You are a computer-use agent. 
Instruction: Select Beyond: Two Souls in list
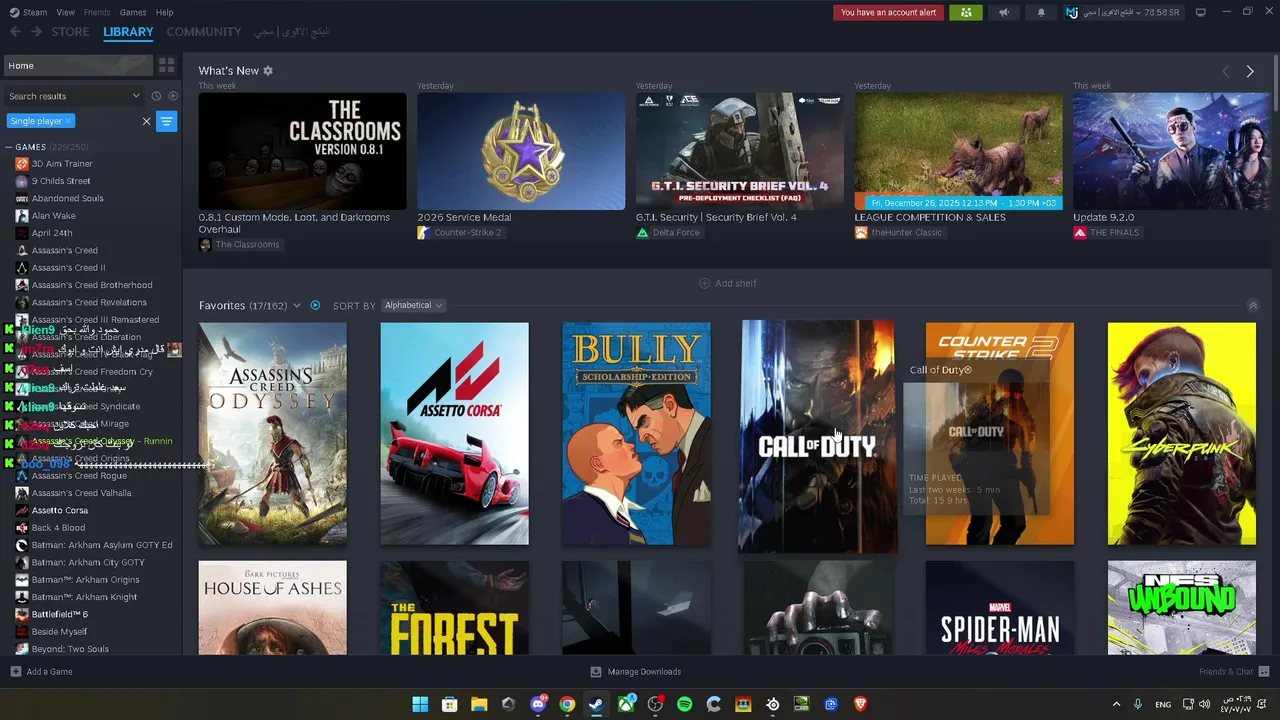point(70,649)
